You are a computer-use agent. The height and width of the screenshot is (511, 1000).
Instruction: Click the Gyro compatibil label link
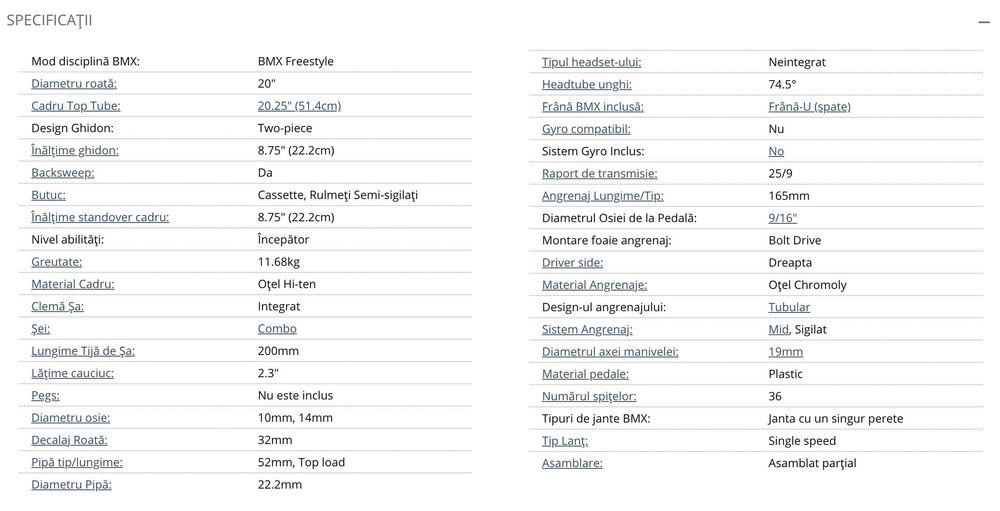[586, 129]
